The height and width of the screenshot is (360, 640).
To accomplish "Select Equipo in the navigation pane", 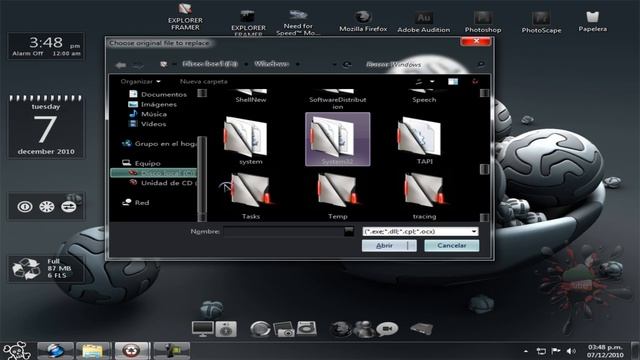I will pos(141,163).
